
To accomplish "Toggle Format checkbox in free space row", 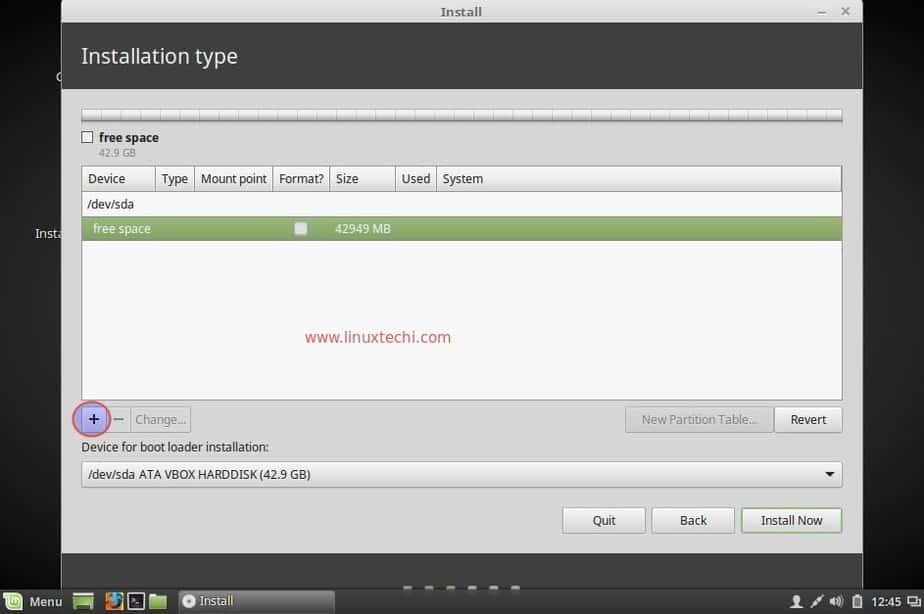I will 301,229.
